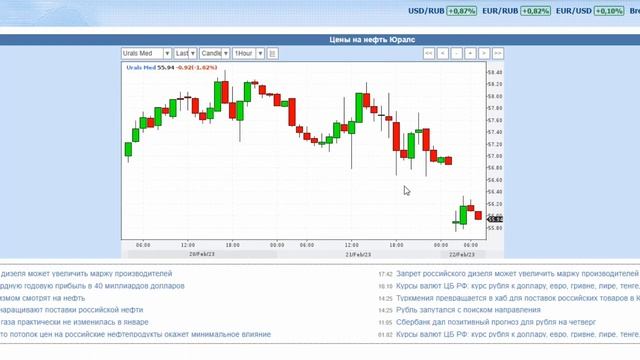Viewport: 640px width, 360px height.
Task: Click the Urals Med 55.94 chart legend
Action: [x=171, y=67]
